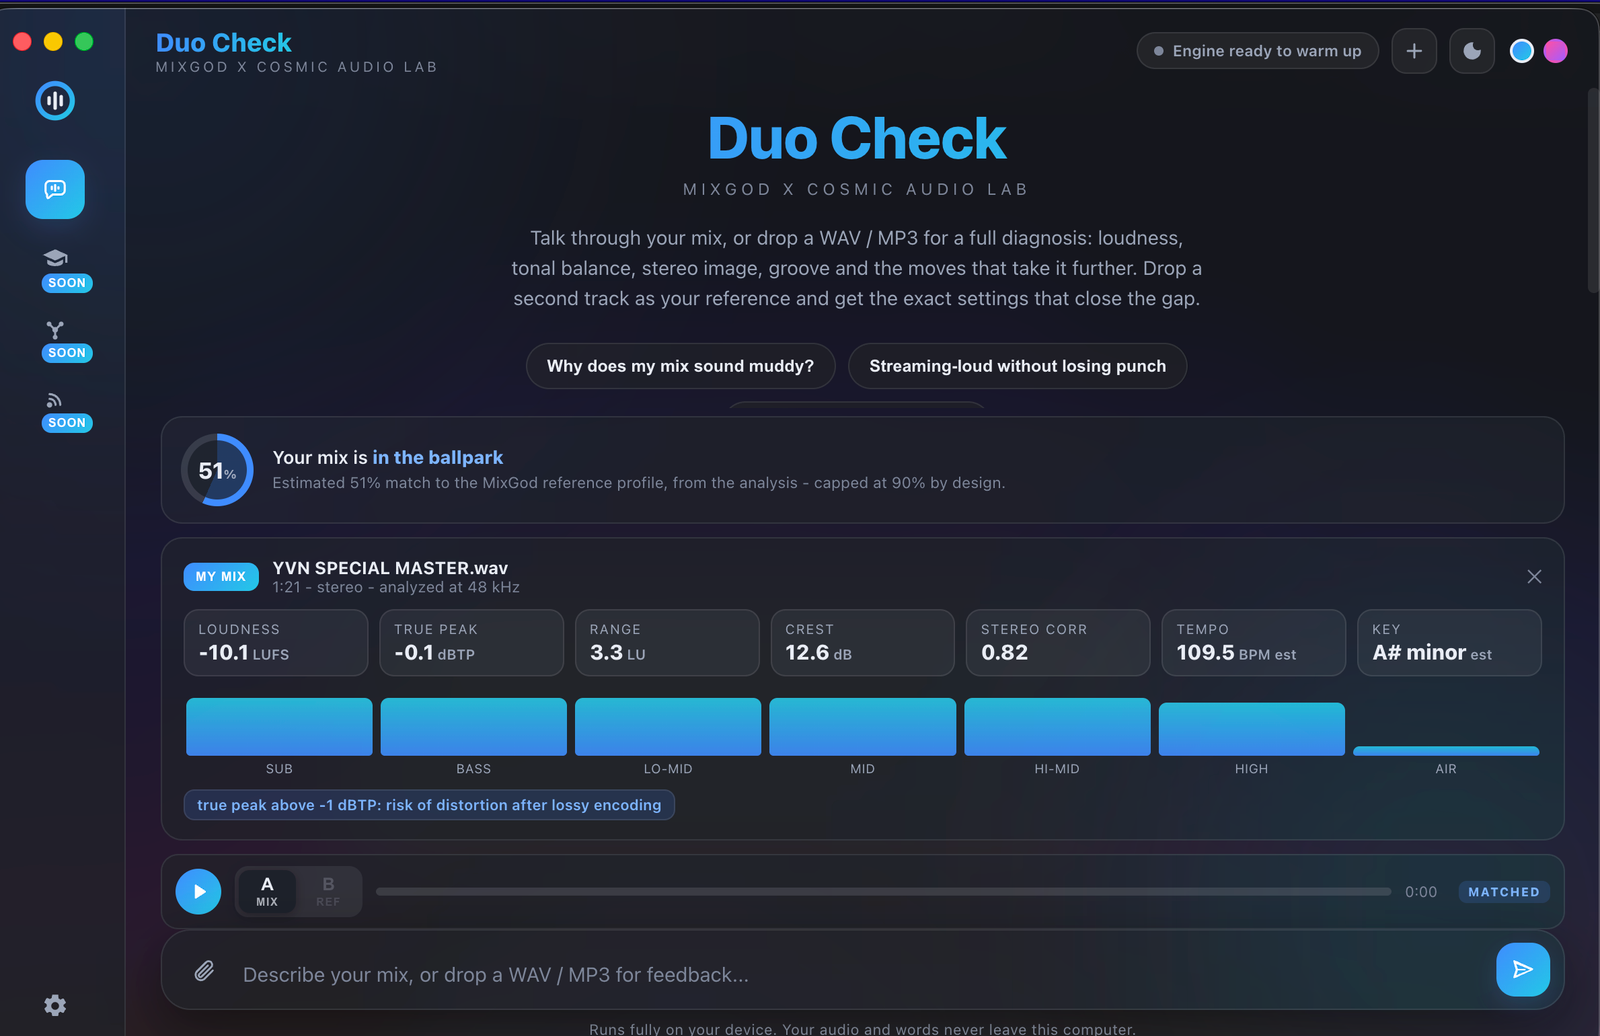Click the MID frequency band bar
Screen dimensions: 1600x1036
(x=863, y=726)
